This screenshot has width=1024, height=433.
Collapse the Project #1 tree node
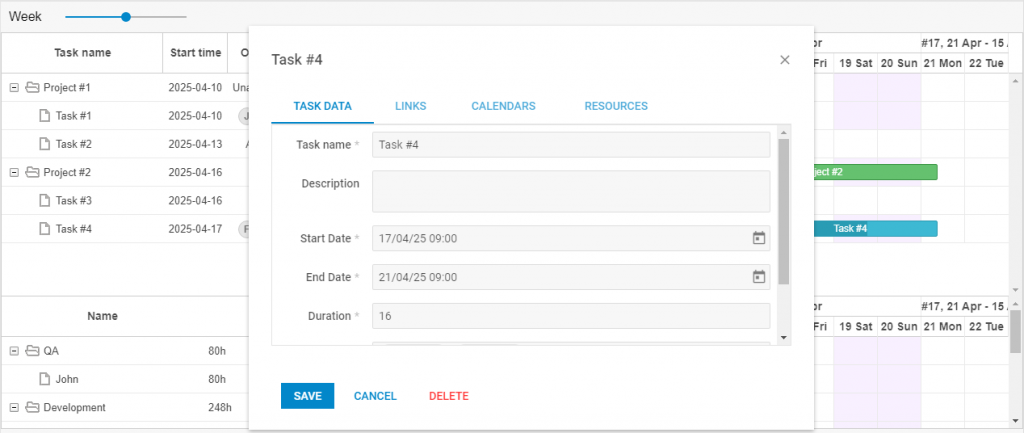click(x=14, y=88)
